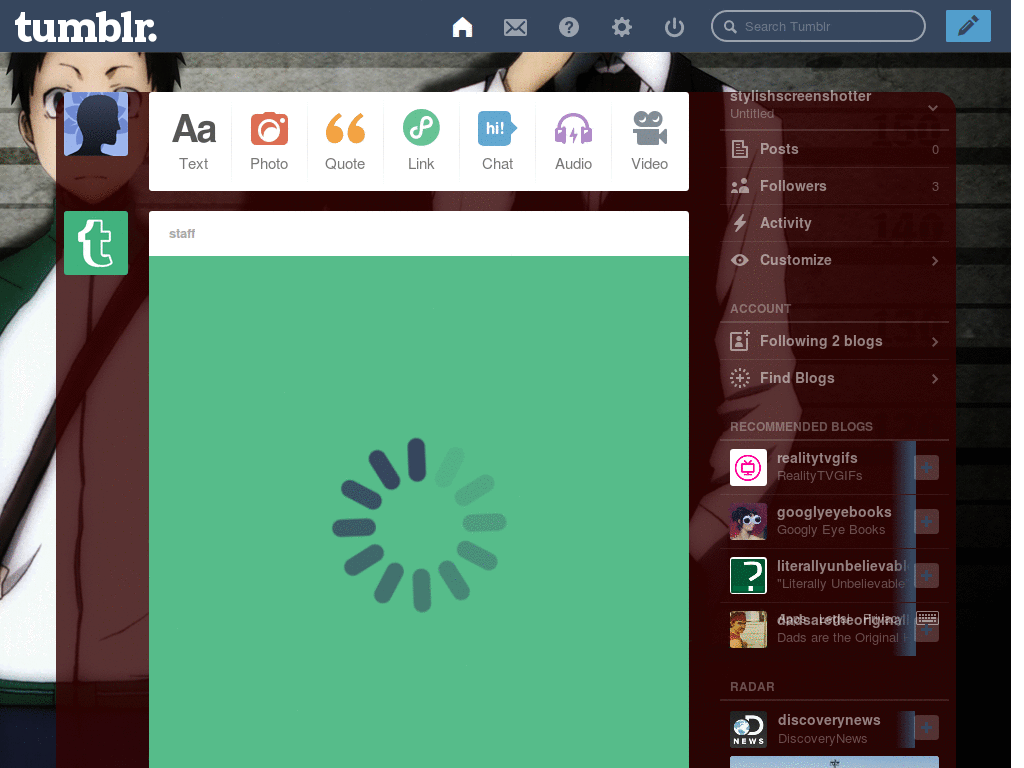Click the Following 2 blogs chevron
The image size is (1024, 768).
point(935,342)
